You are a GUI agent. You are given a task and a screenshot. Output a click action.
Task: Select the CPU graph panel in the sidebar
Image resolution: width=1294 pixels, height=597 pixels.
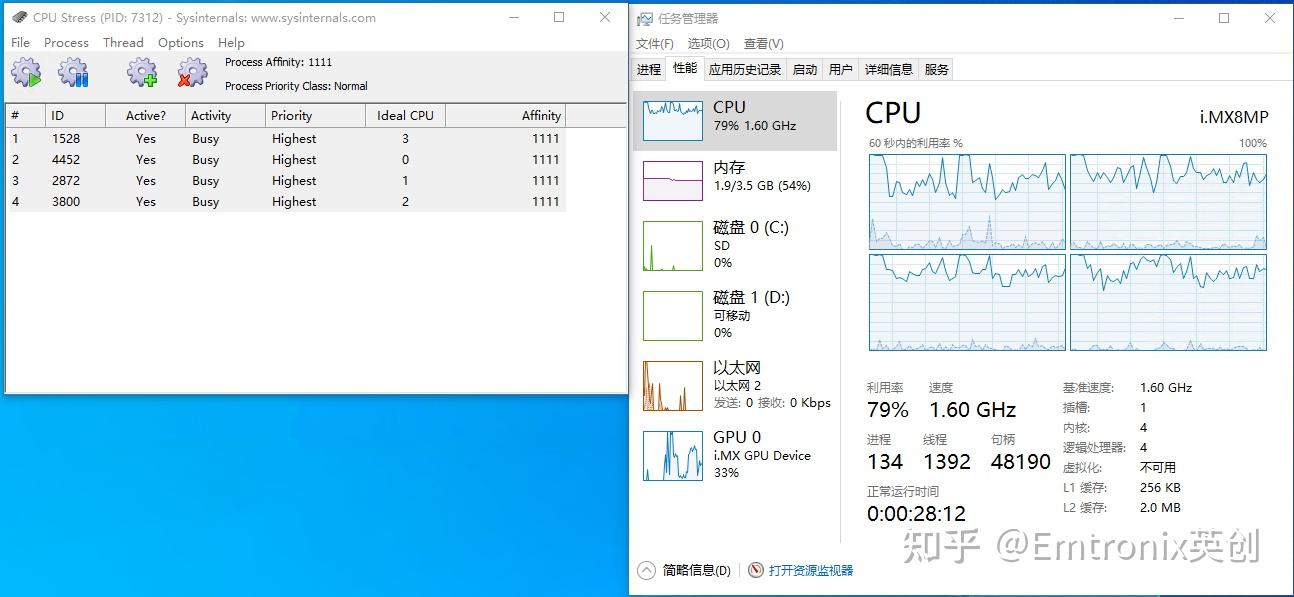(735, 117)
